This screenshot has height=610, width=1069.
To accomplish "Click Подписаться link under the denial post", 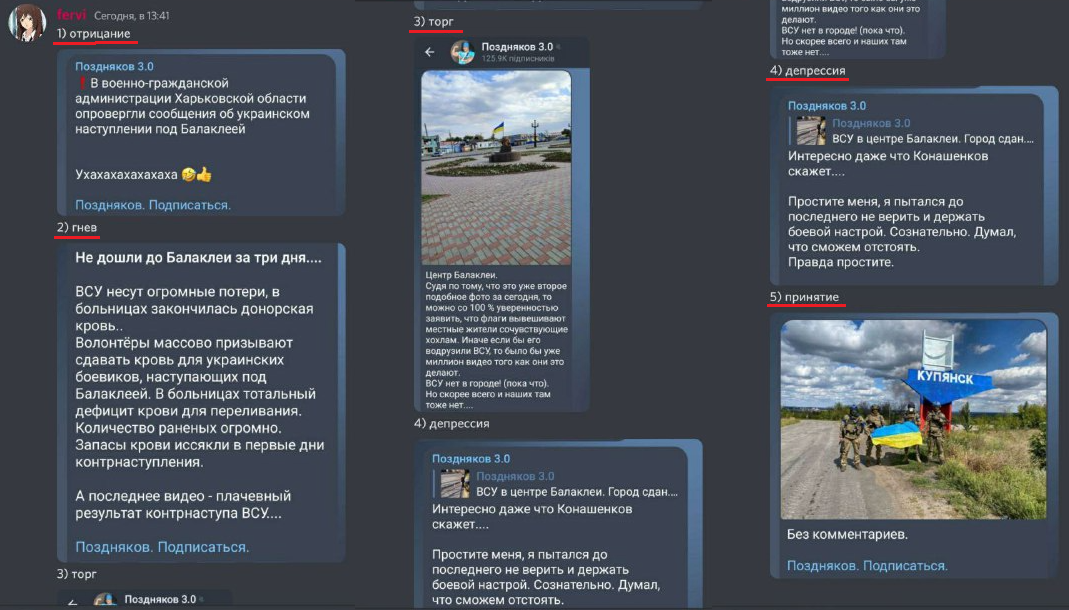I will point(190,205).
